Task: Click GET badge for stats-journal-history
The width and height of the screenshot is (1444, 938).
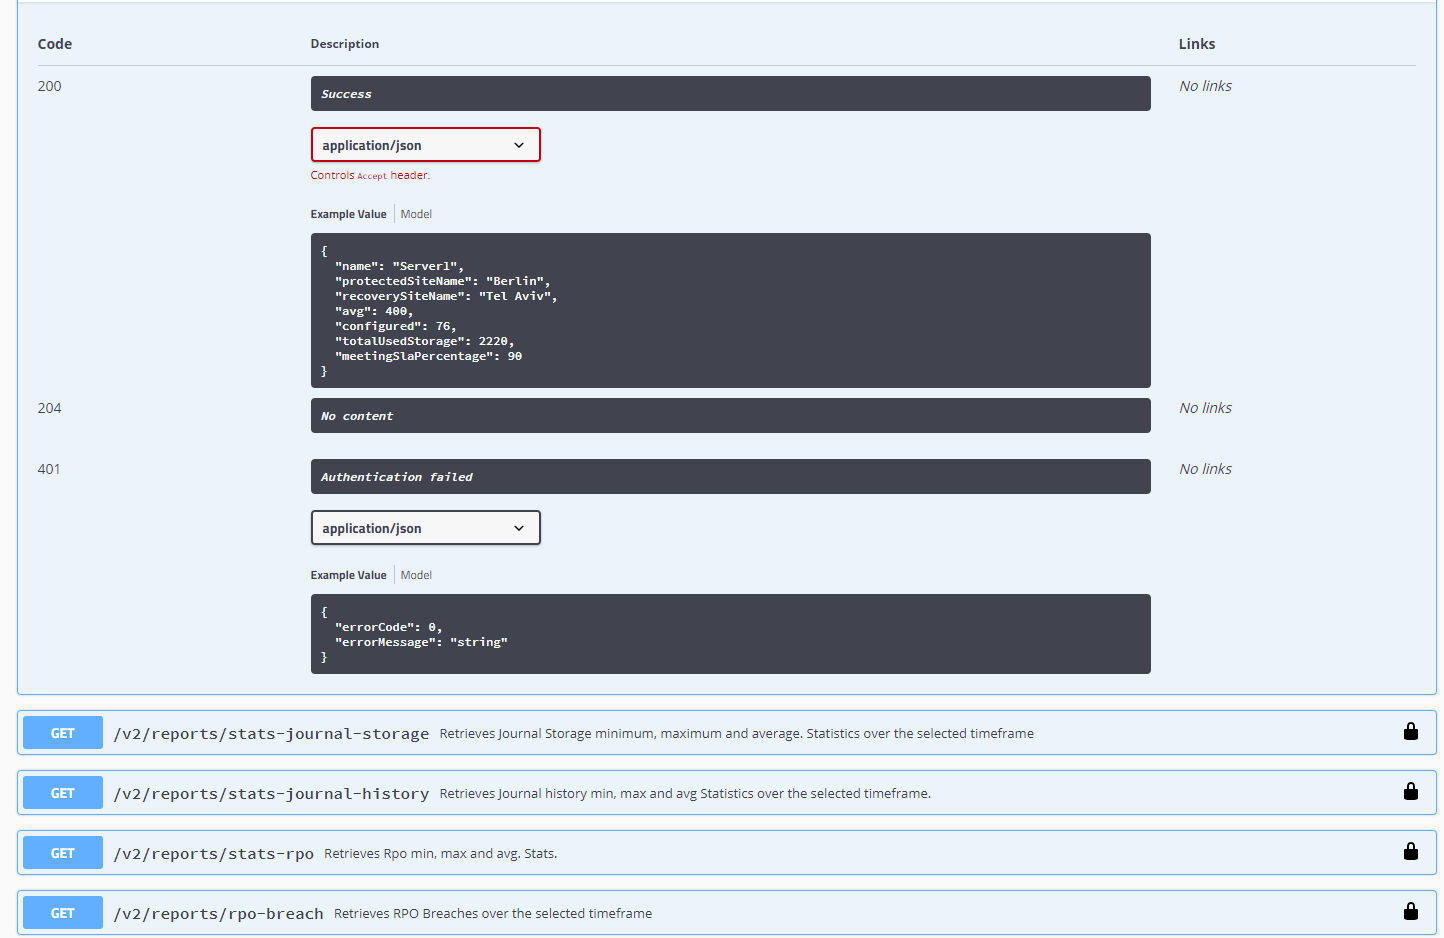Action: click(63, 793)
